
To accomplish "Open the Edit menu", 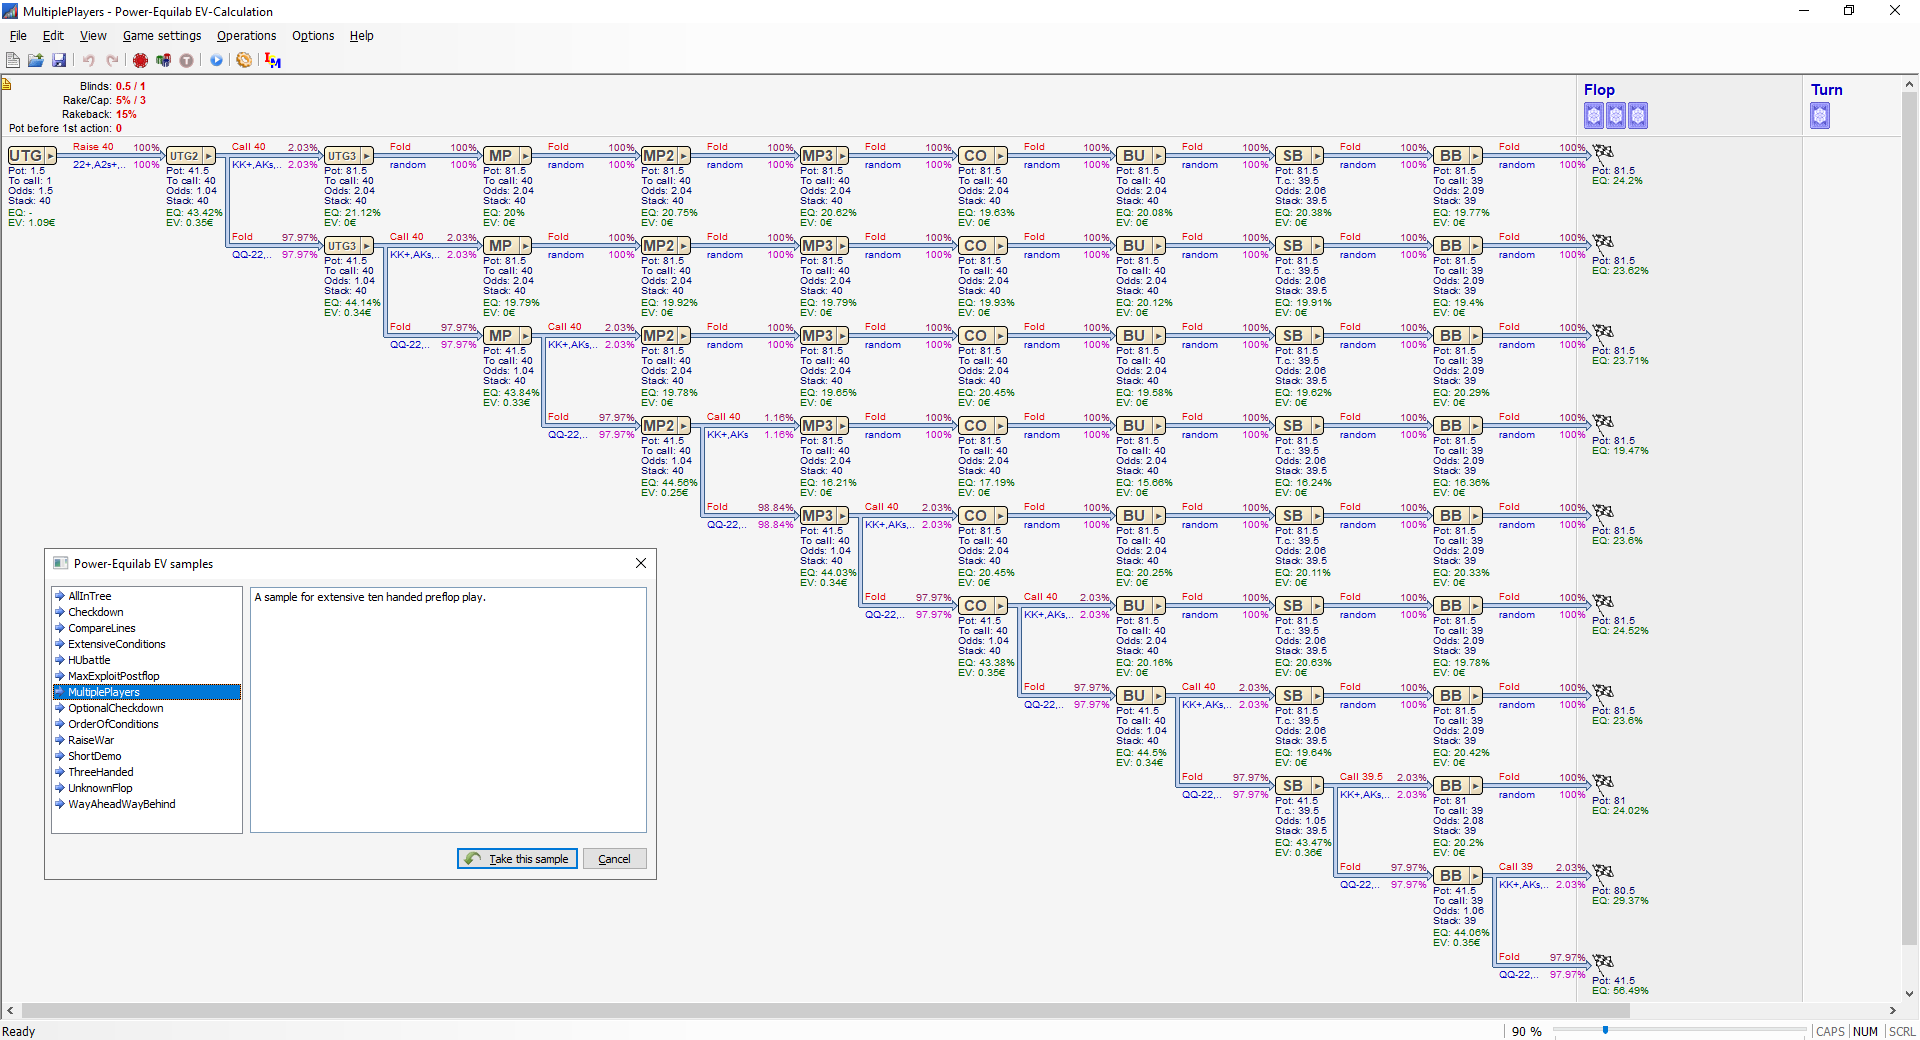I will click(53, 36).
